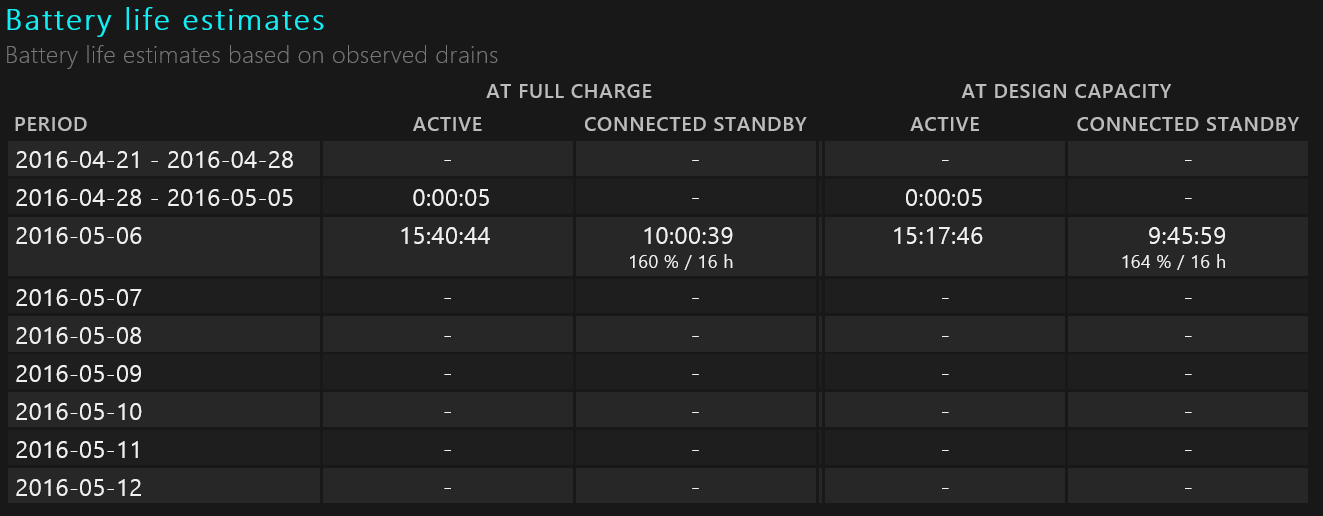Select the 2016-05-12 period row
Image resolution: width=1323 pixels, height=516 pixels.
pyautogui.click(x=658, y=488)
